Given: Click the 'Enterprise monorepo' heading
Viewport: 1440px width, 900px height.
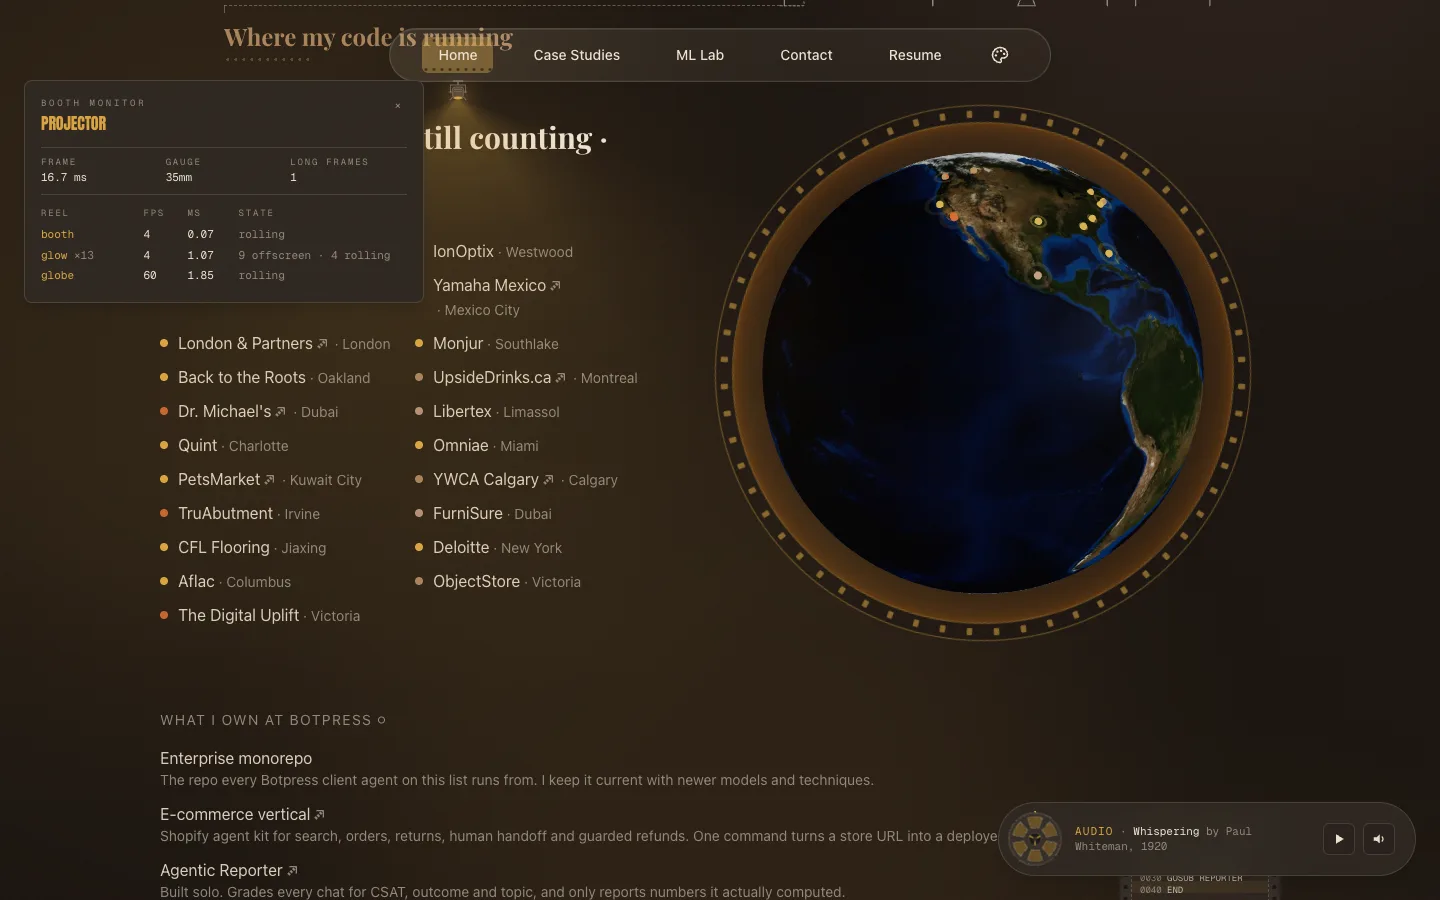Looking at the screenshot, I should tap(236, 759).
